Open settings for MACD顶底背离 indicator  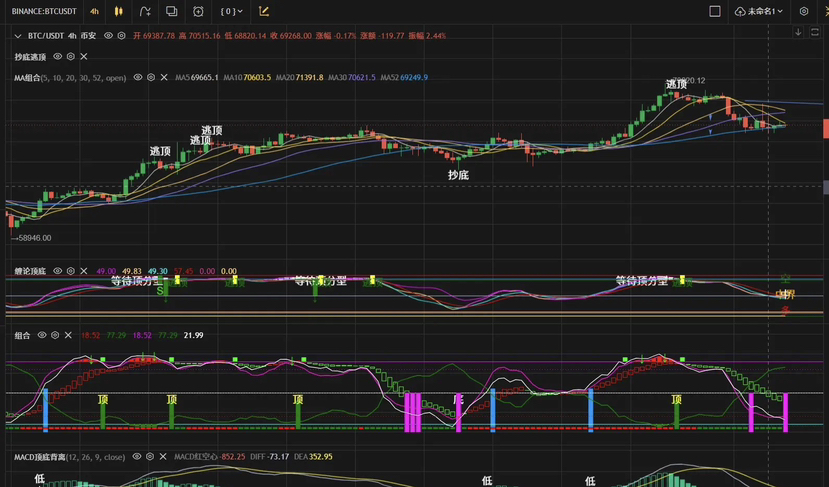coord(150,456)
